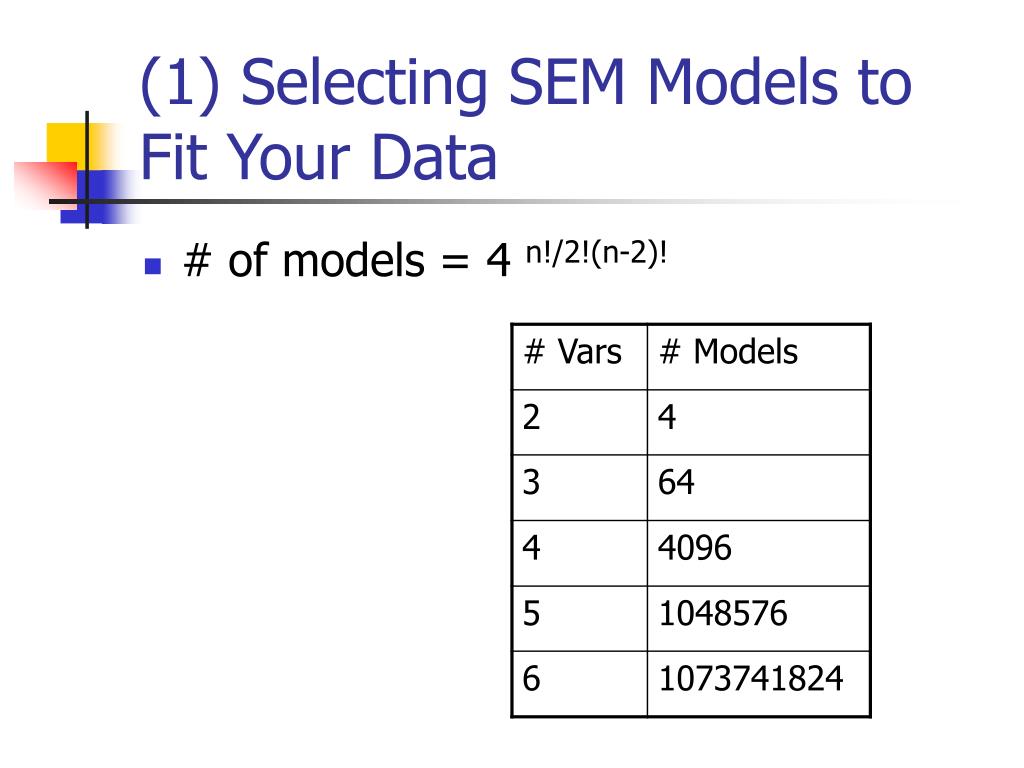Image resolution: width=1024 pixels, height=768 pixels.
Task: Select the cell with 2 variables
Action: click(x=579, y=422)
